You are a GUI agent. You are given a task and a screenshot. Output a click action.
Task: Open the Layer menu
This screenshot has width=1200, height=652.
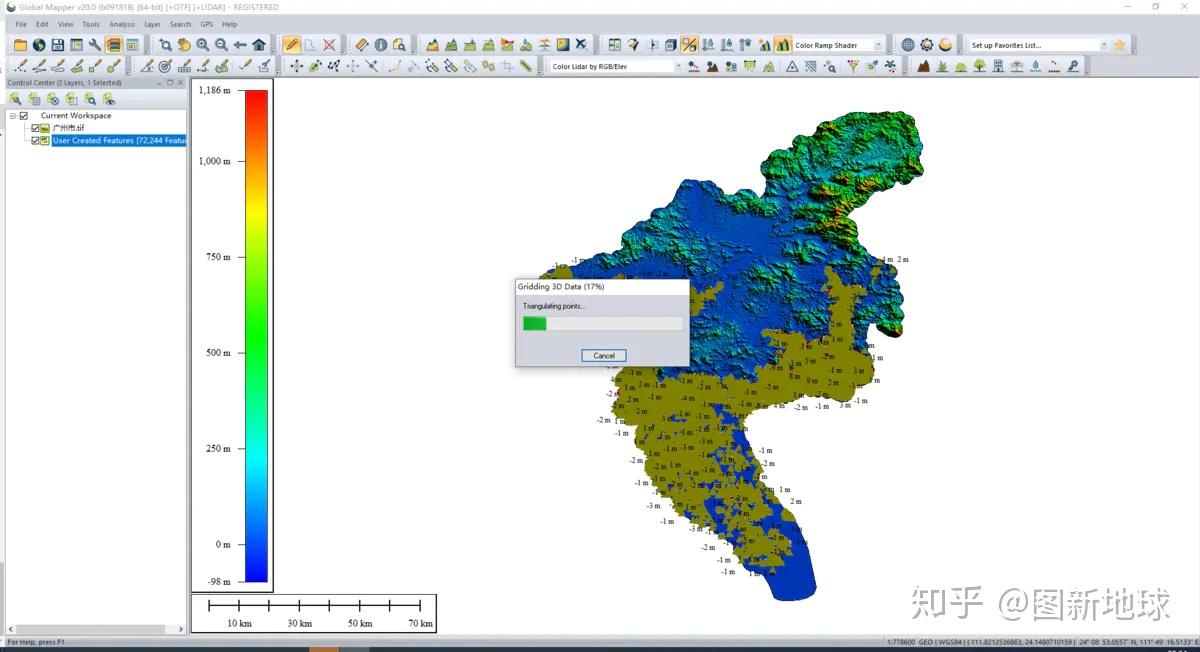(x=152, y=24)
